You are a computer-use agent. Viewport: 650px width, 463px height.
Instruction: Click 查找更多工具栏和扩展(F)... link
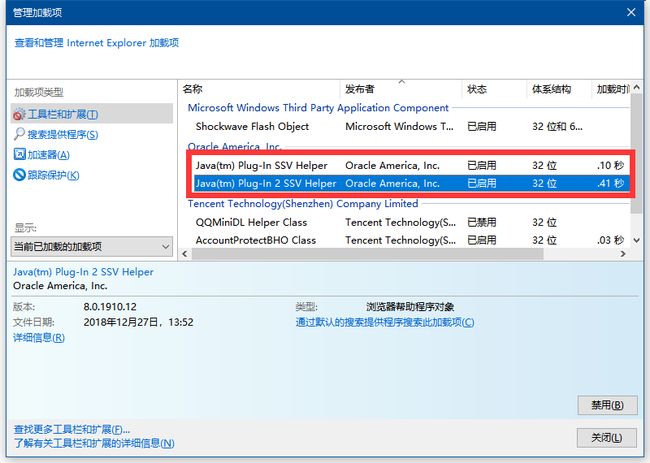(72, 429)
